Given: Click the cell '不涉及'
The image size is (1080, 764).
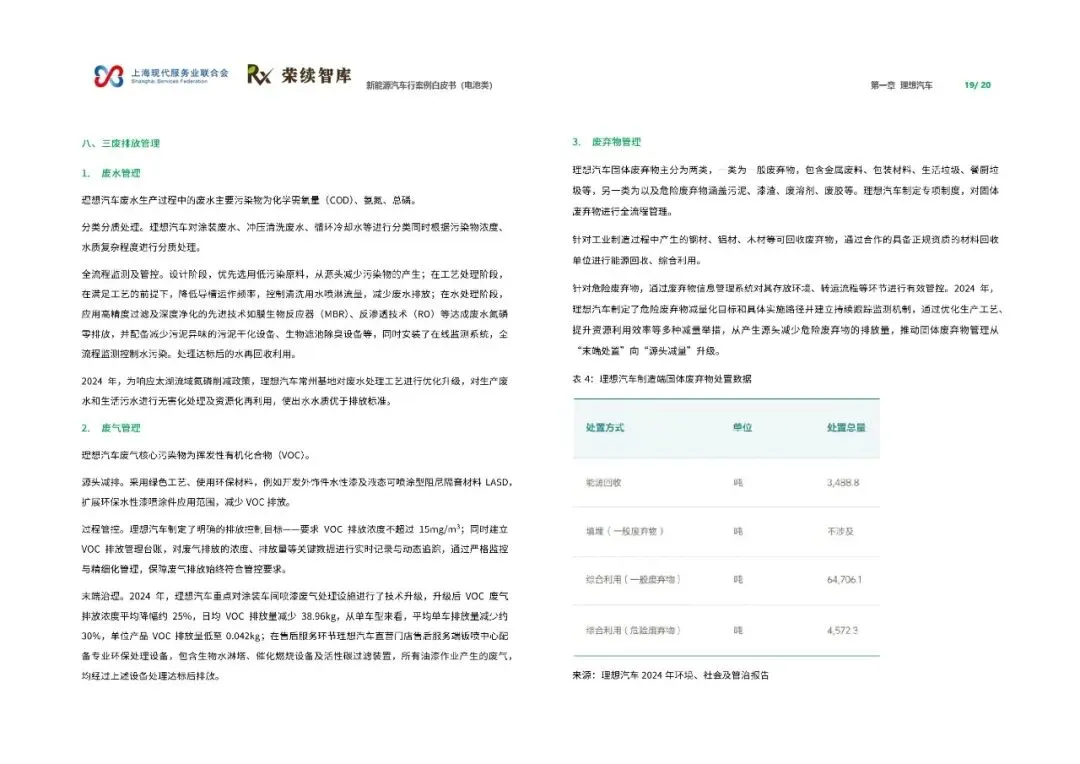Looking at the screenshot, I should 840,531.
